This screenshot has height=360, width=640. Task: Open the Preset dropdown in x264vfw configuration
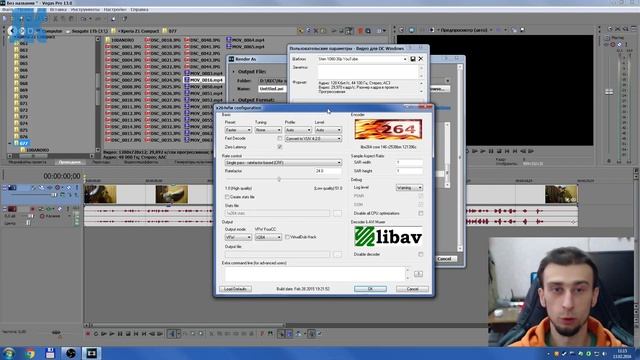(238, 130)
